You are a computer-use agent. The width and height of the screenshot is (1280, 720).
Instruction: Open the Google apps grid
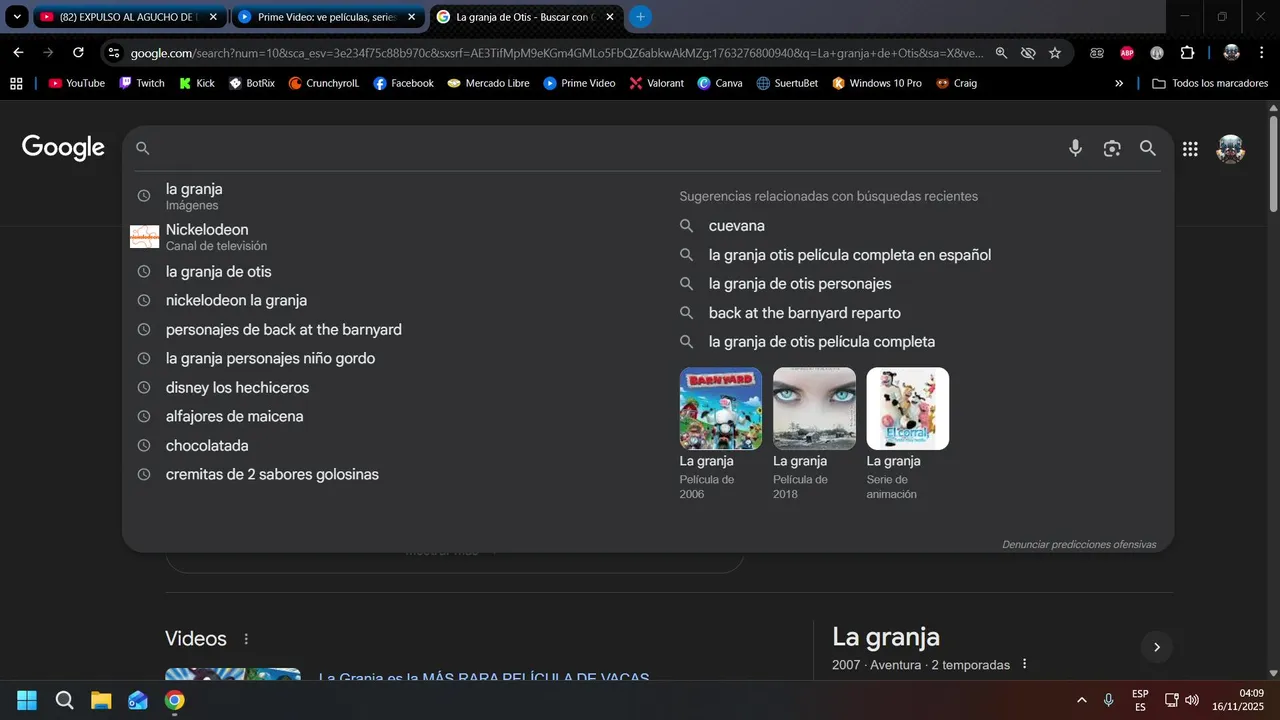1190,149
